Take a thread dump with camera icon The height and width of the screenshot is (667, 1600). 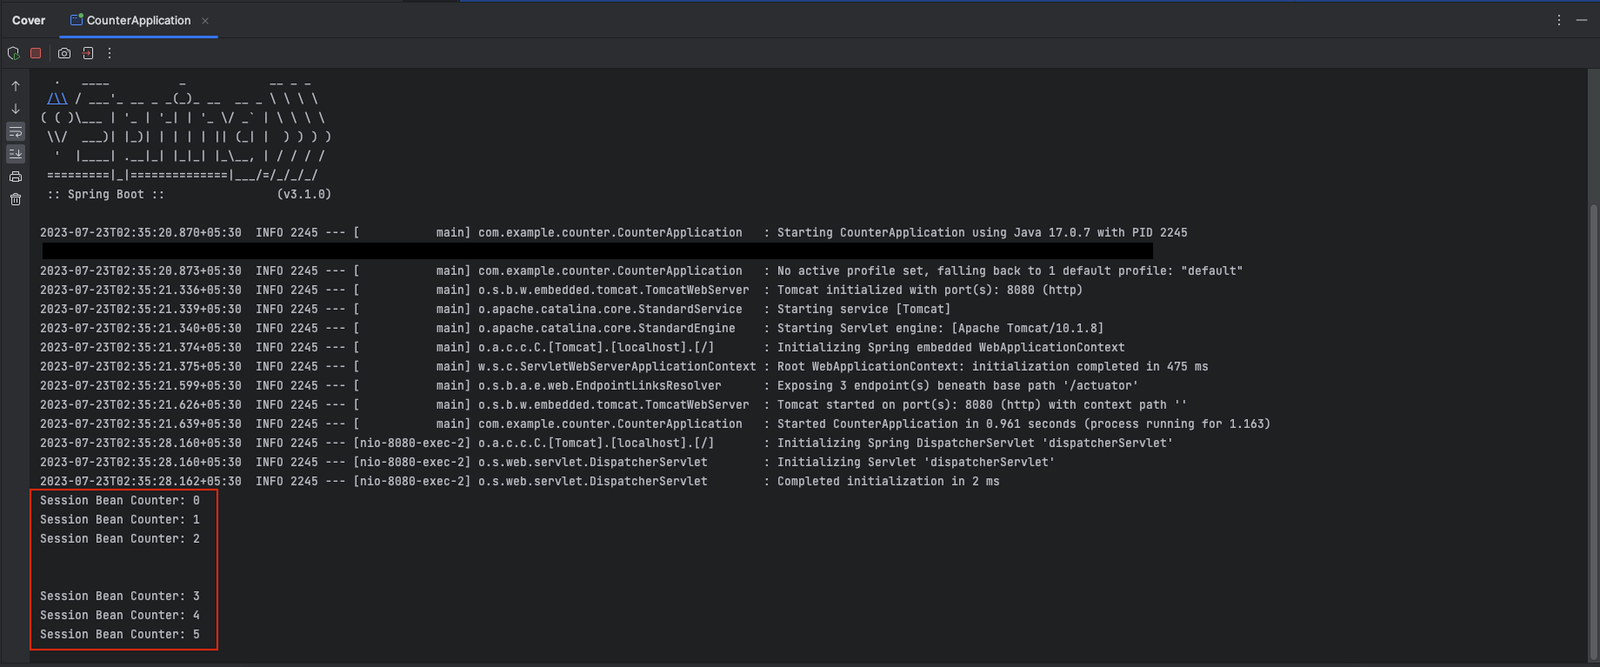point(64,53)
